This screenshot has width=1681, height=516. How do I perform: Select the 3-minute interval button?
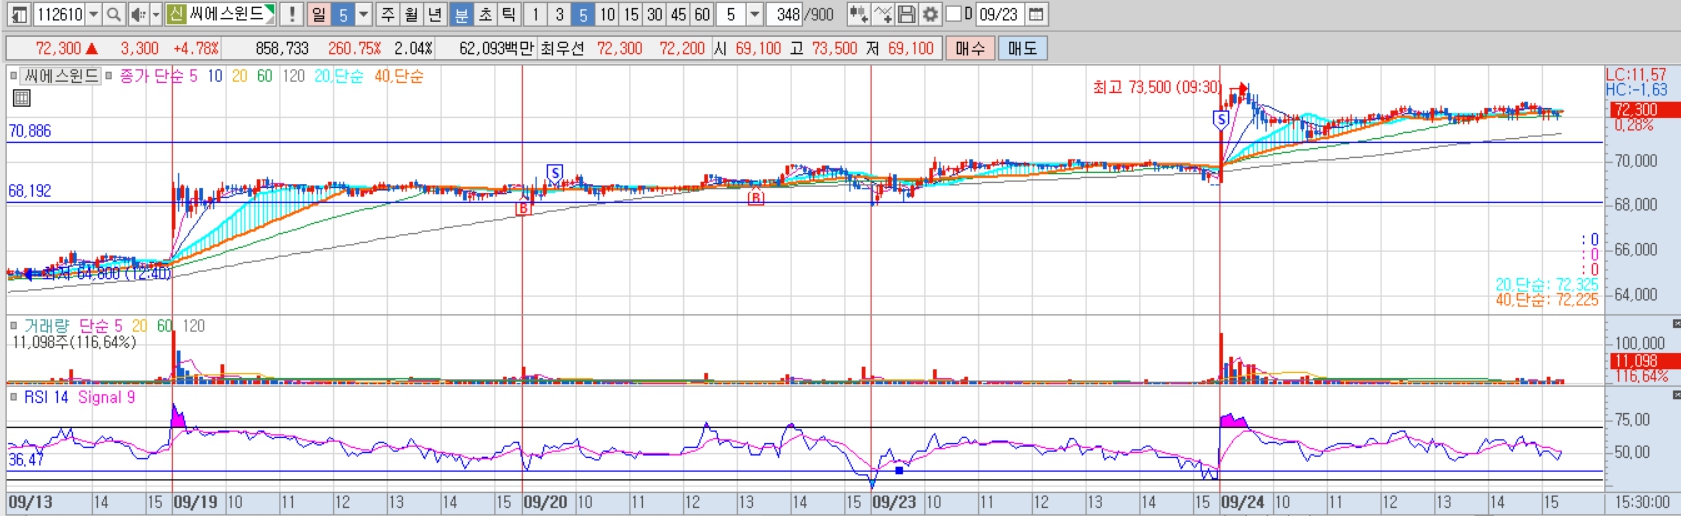(559, 14)
